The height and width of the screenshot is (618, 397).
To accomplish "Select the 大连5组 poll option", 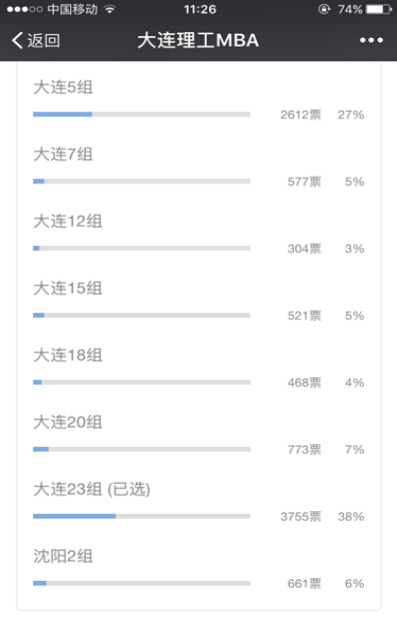I will point(199,99).
